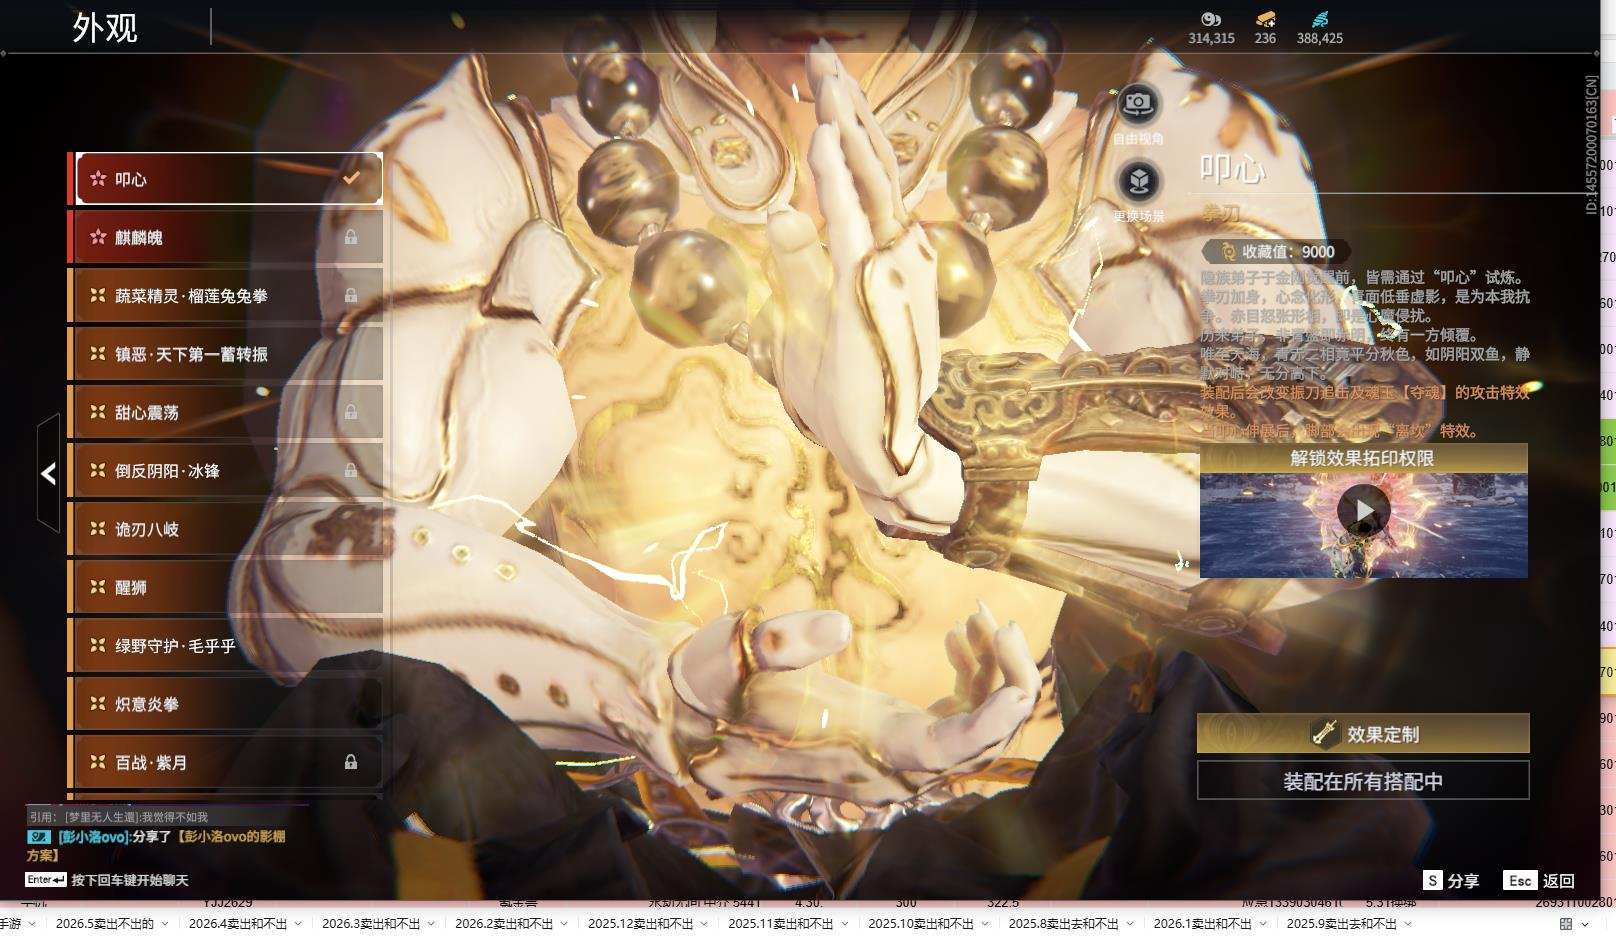
Task: Select the 倒反阴阳·冰锋 skin
Action: [226, 470]
